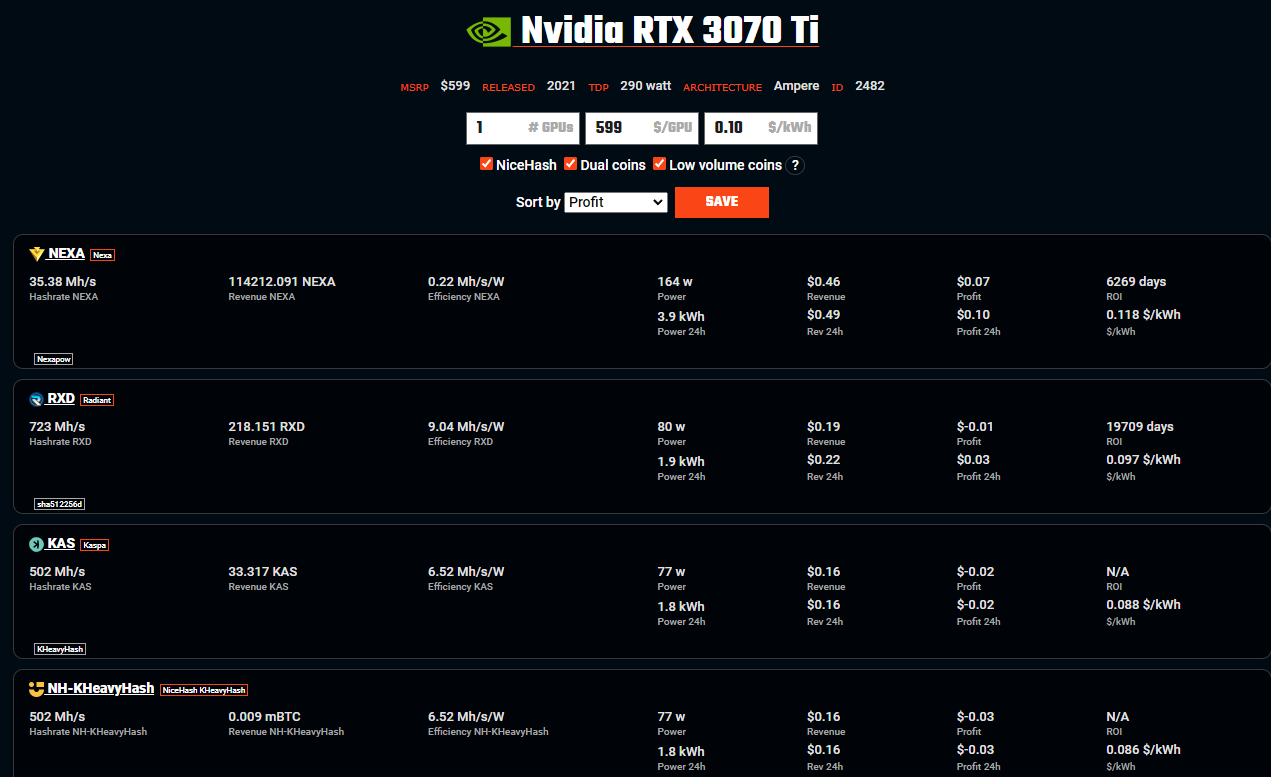1271x777 pixels.
Task: Click the Released 2021 value
Action: pos(561,86)
